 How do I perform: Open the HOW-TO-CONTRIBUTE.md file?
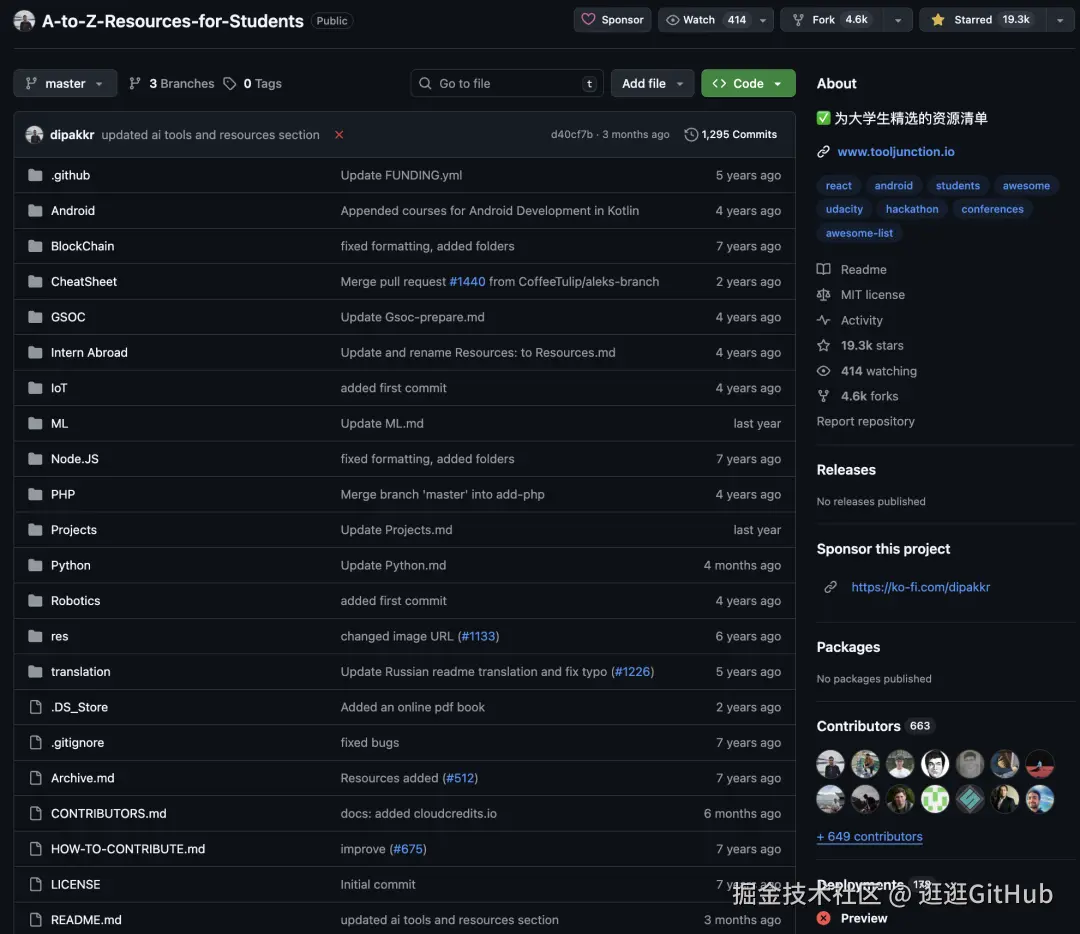(128, 849)
